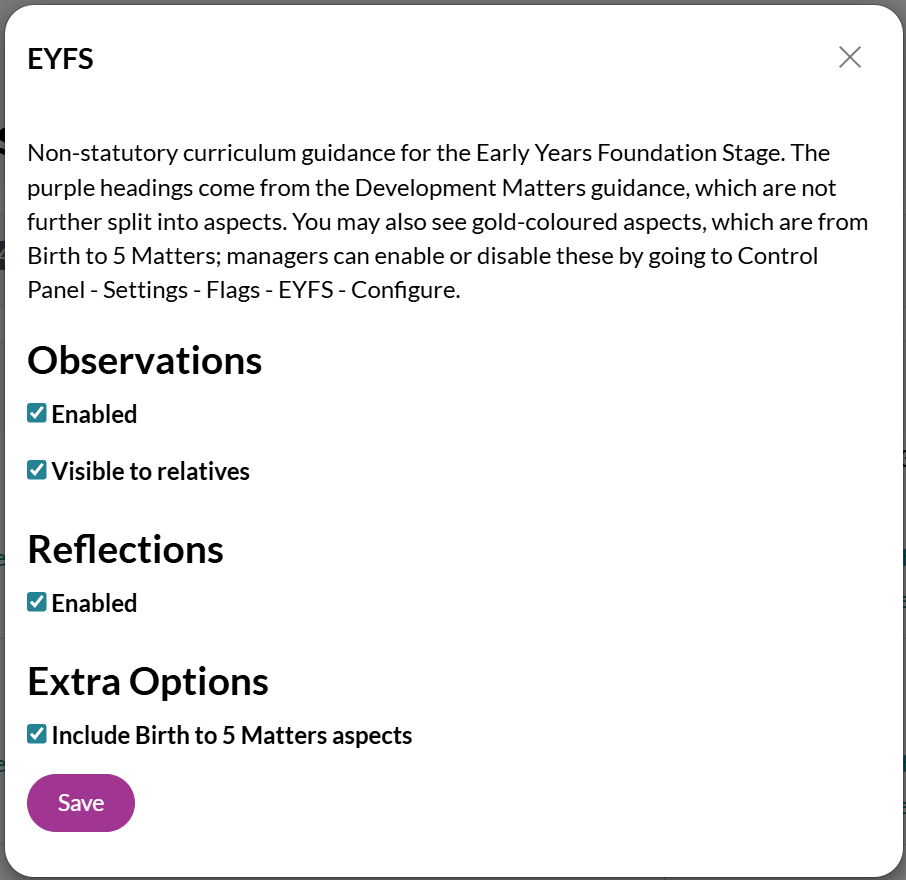Click the Configure word ending the description
Screen dimensions: 906x880
[406, 291]
